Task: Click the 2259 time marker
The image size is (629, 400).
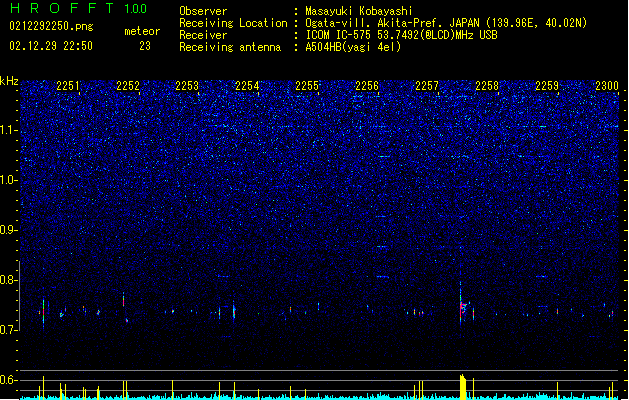Action: click(x=547, y=85)
